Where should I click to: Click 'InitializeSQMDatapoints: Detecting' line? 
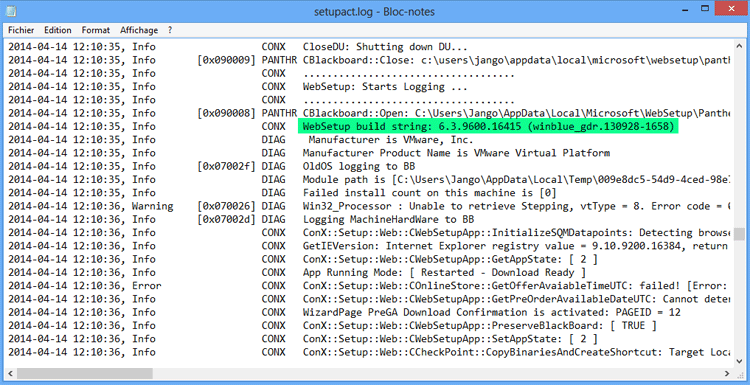pyautogui.click(x=517, y=233)
